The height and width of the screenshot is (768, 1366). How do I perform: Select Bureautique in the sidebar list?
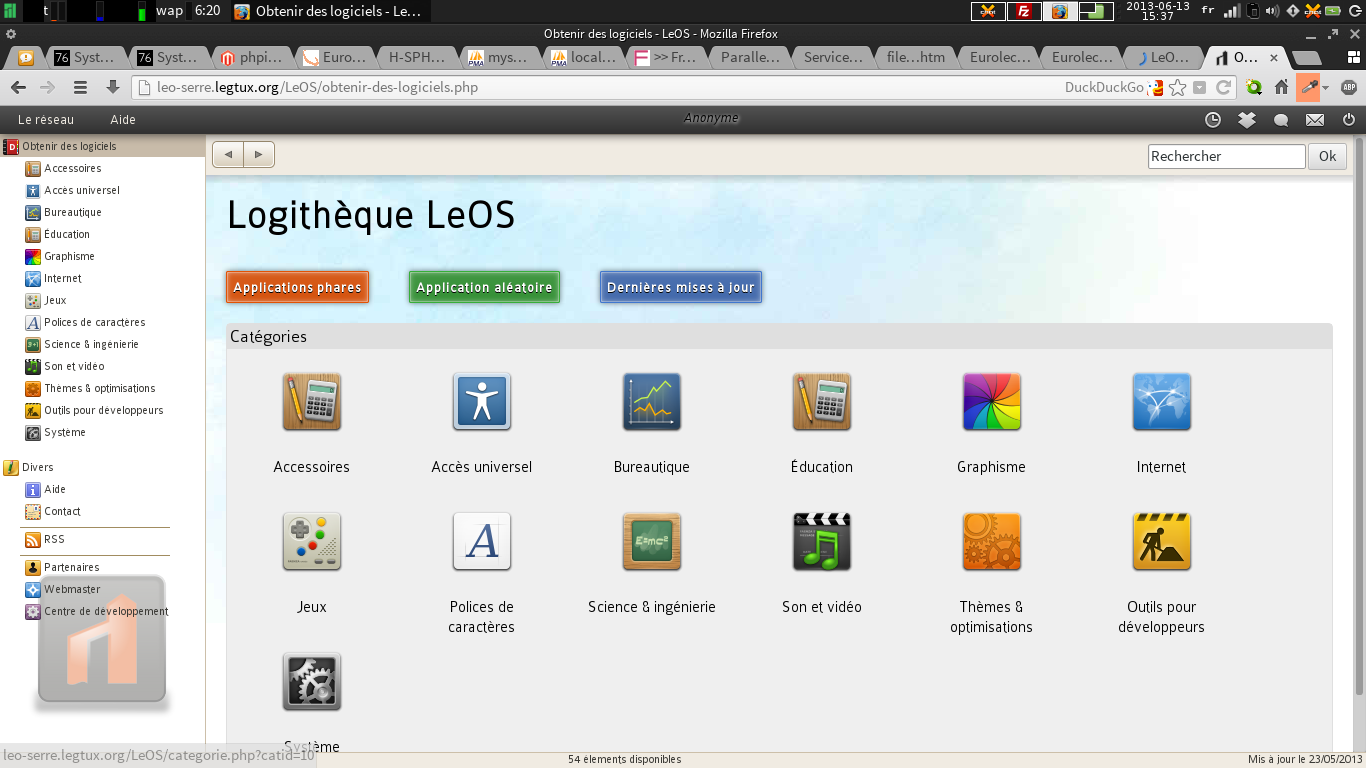73,212
